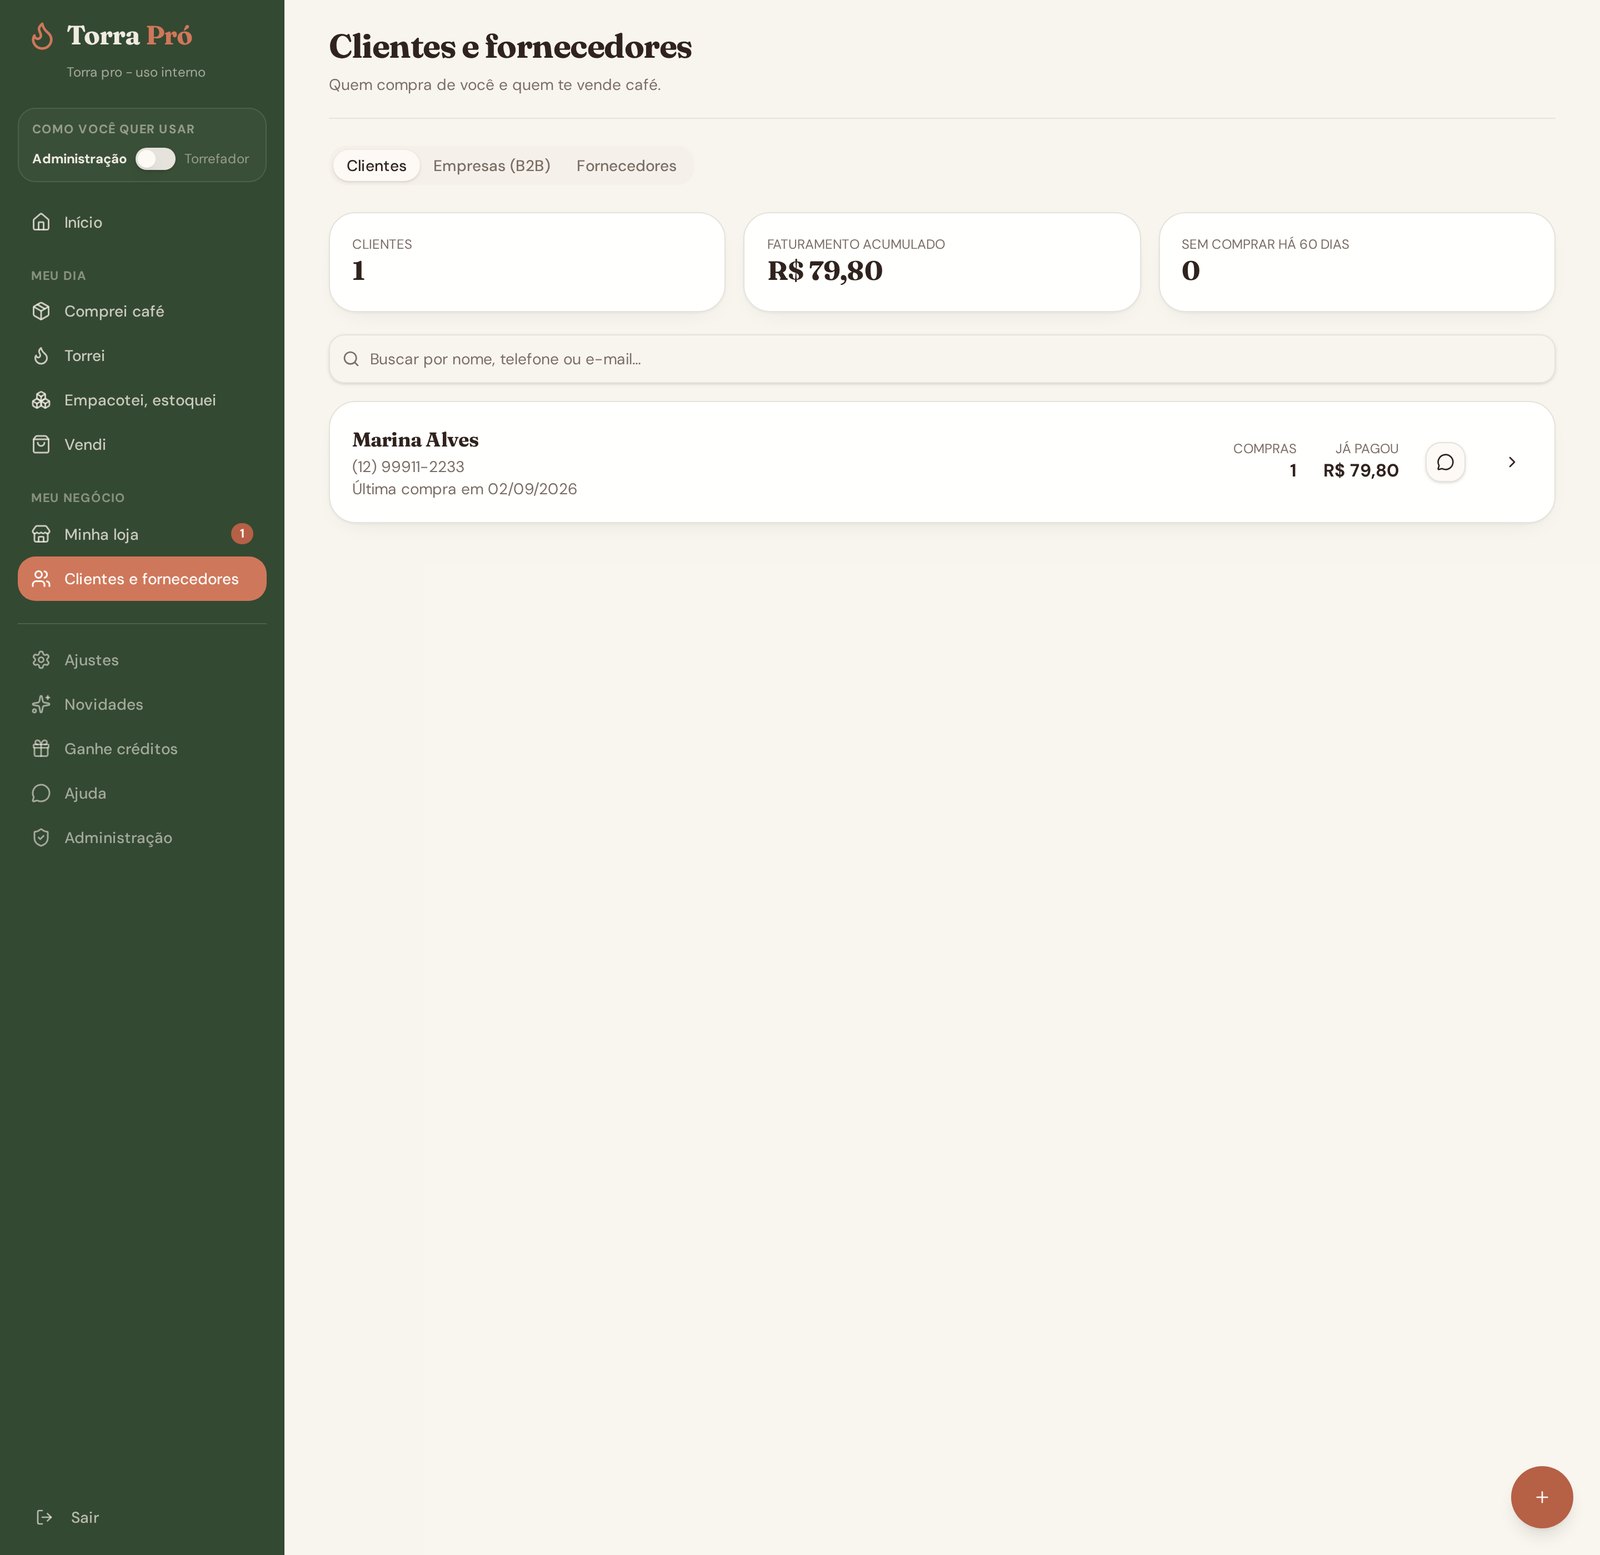Open Ganhe créditos gift icon

coord(41,748)
